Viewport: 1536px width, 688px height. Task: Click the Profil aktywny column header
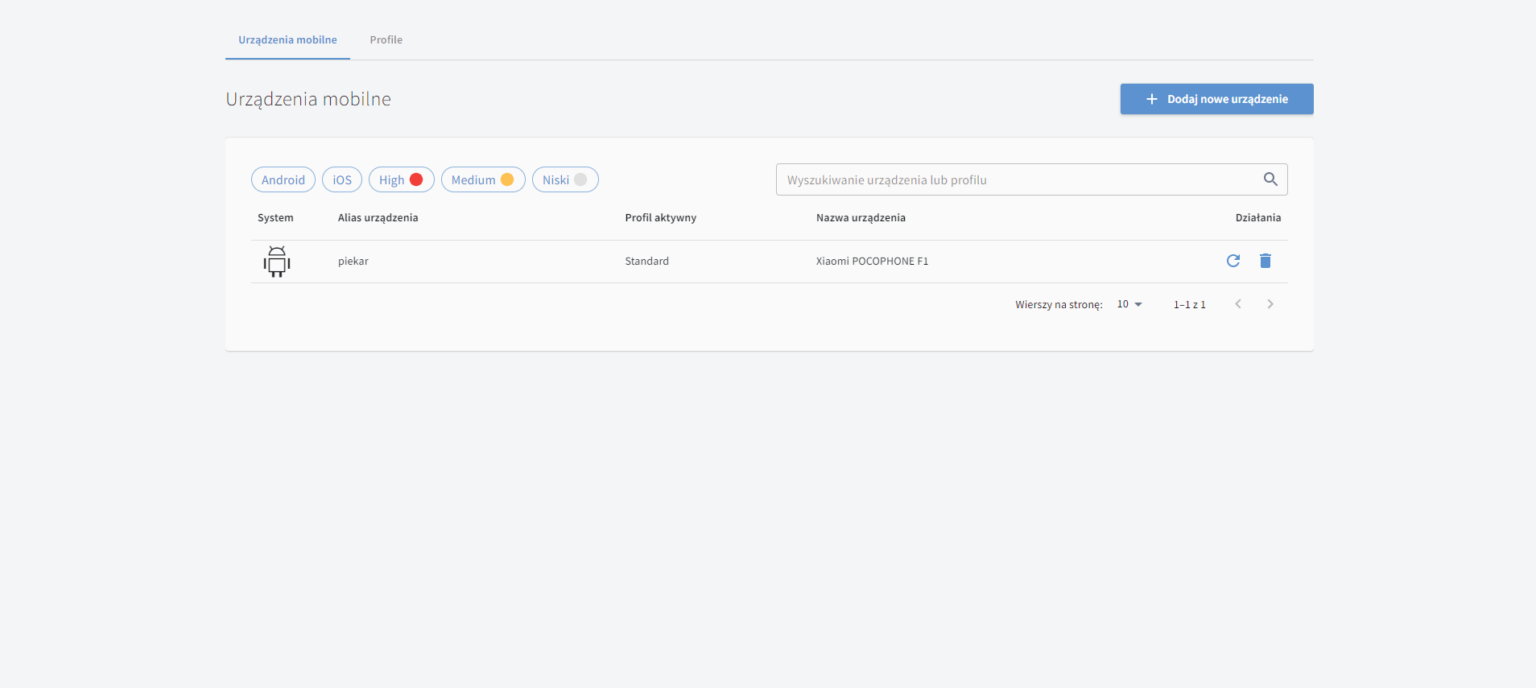click(660, 218)
